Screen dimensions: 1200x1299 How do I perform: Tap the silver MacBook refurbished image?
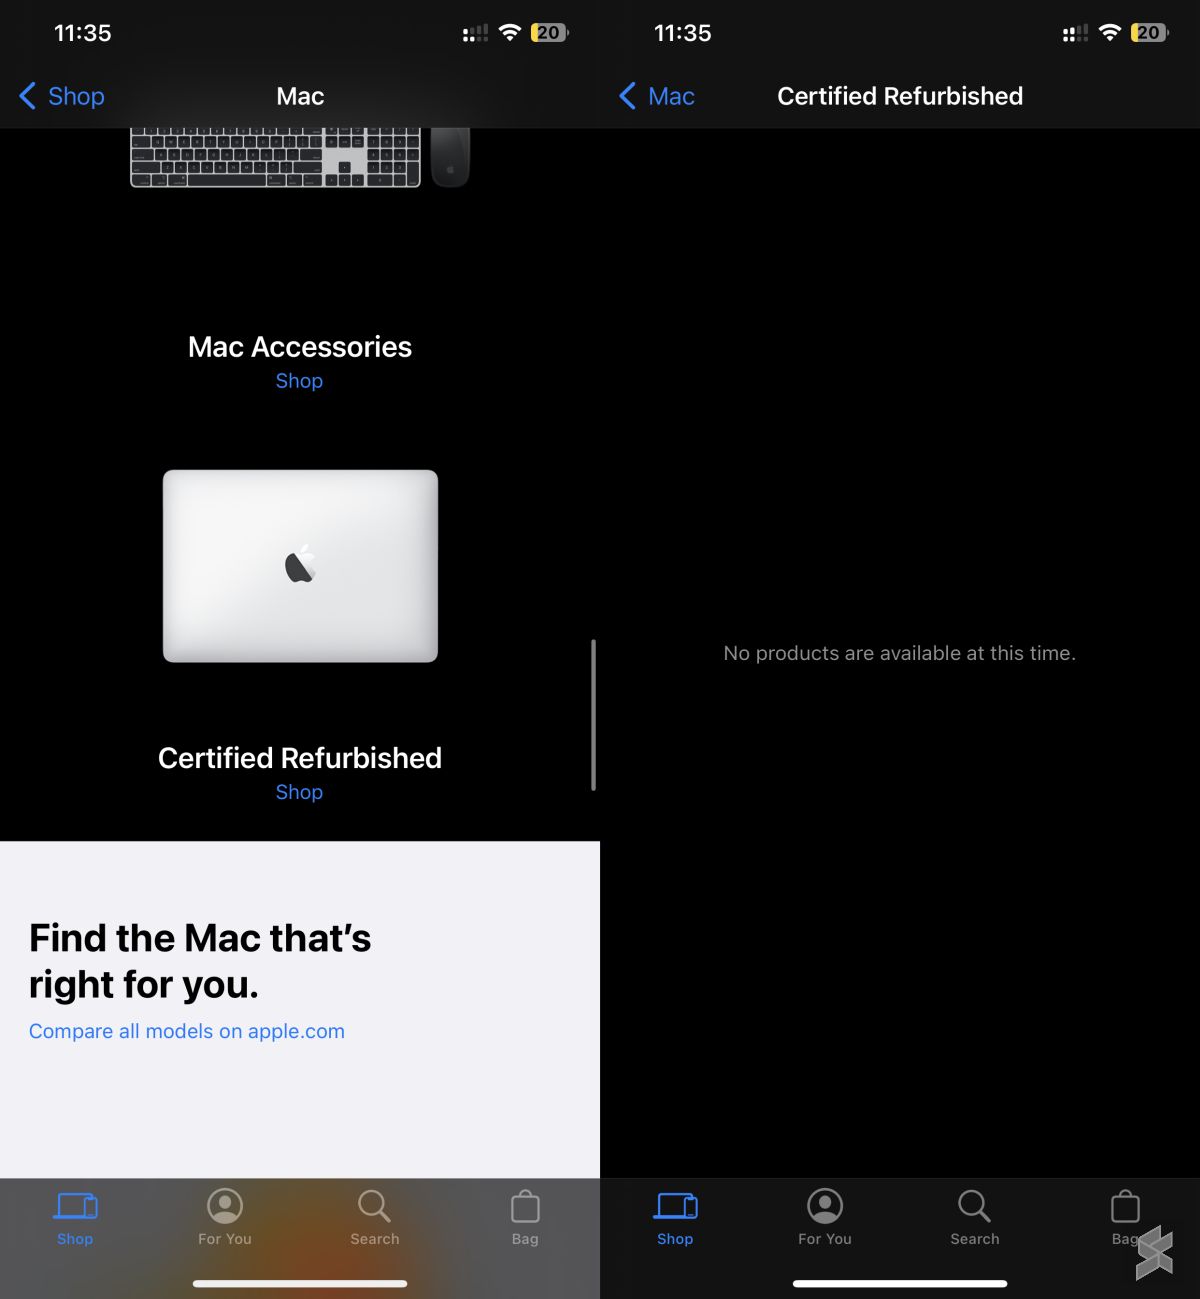click(x=300, y=566)
